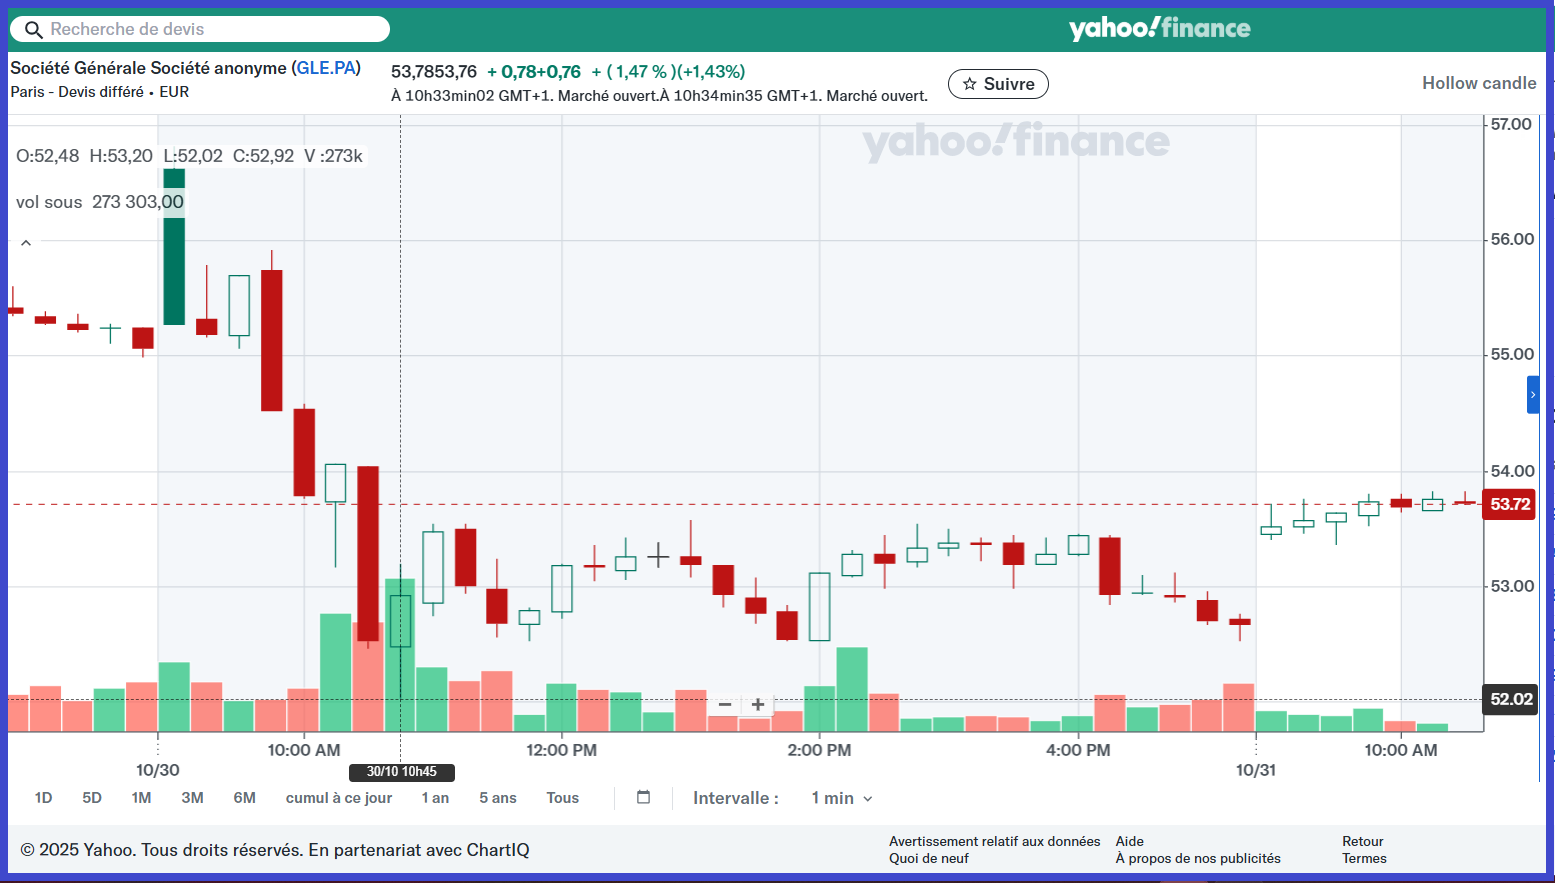Expand the blue right side panel arrow
The height and width of the screenshot is (883, 1555).
point(1532,395)
